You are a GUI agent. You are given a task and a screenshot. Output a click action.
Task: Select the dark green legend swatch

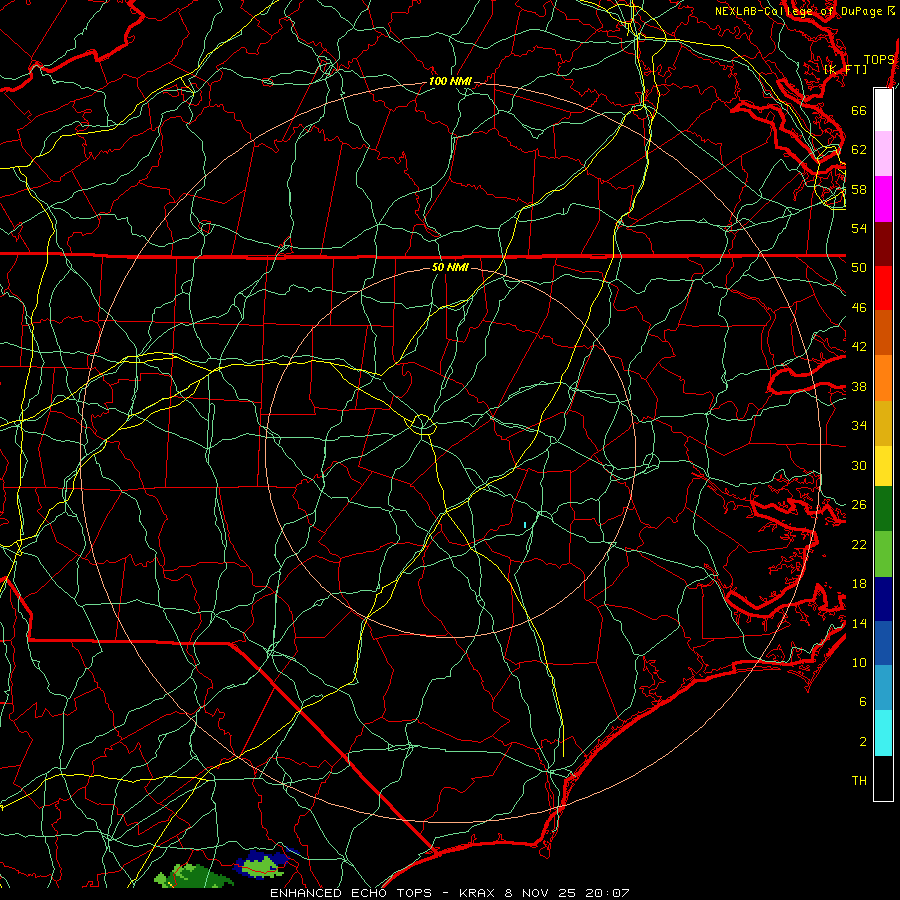click(883, 509)
